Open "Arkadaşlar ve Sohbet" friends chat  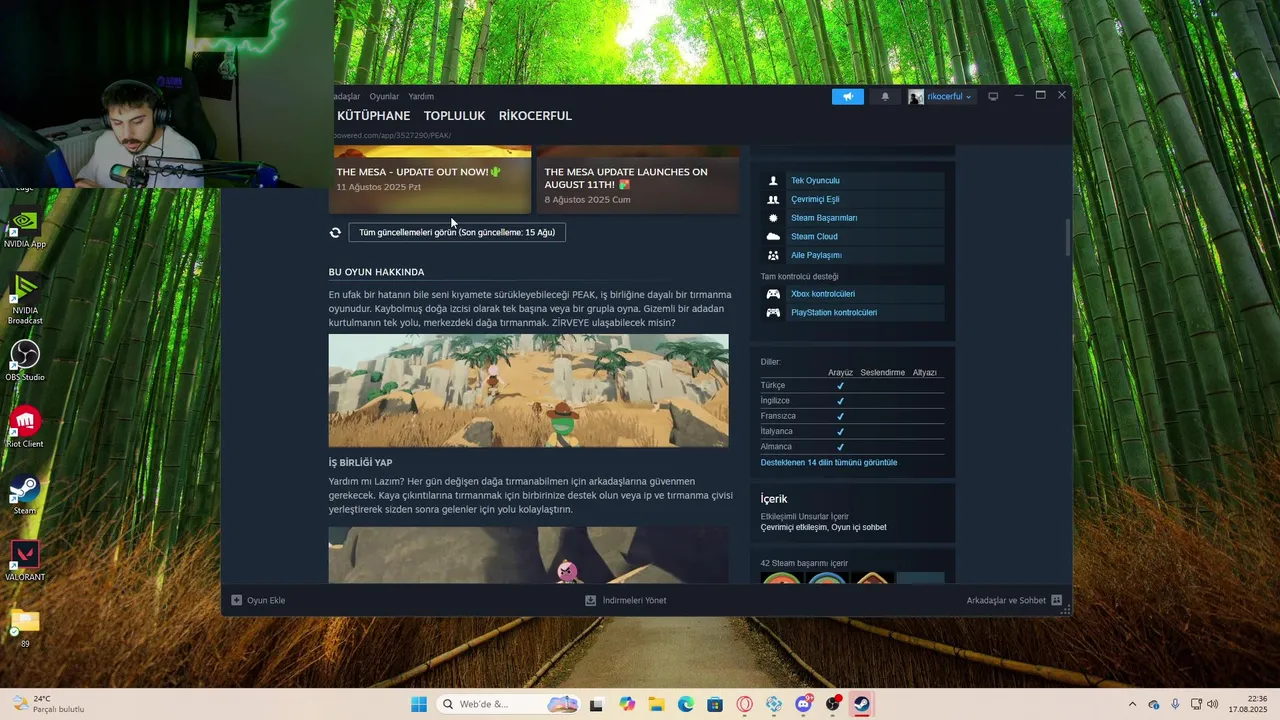coord(1015,600)
